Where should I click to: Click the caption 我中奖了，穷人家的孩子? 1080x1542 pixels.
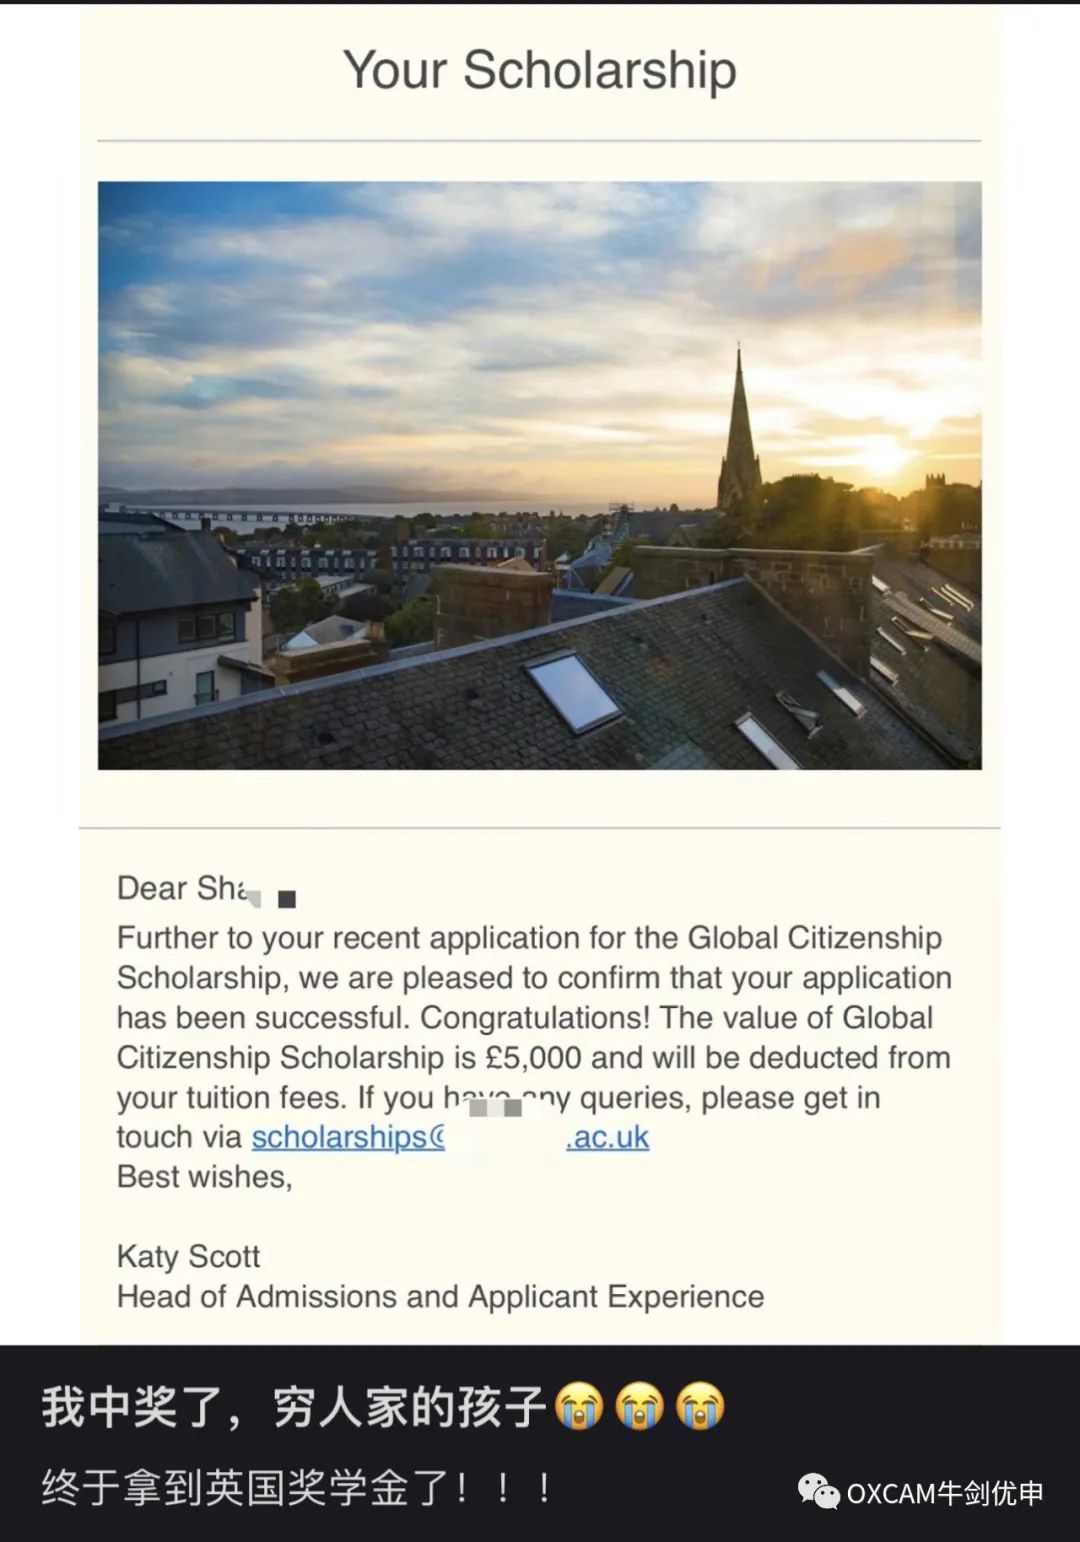click(294, 1406)
